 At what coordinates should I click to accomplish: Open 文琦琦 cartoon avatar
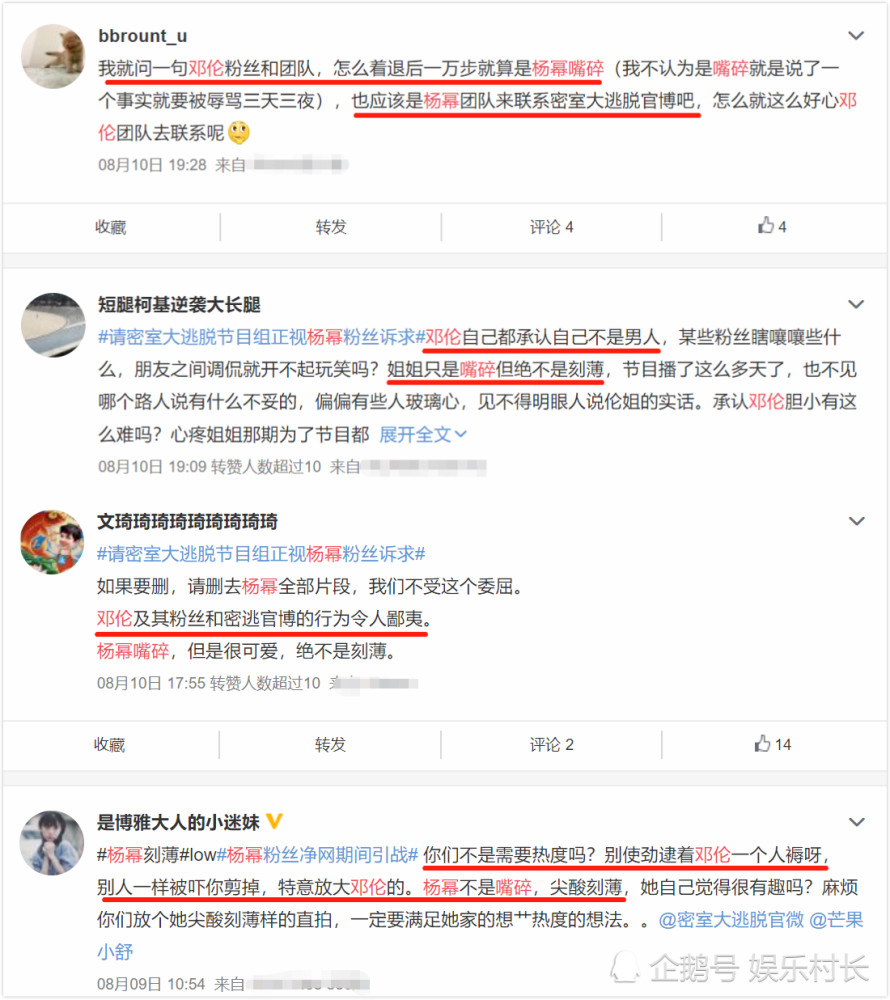point(52,541)
